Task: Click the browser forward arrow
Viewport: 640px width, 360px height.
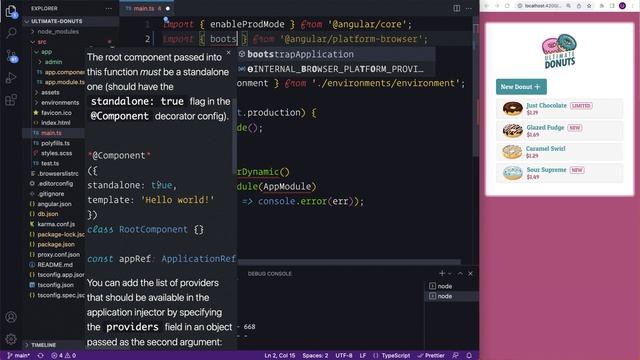Action: 497,6
